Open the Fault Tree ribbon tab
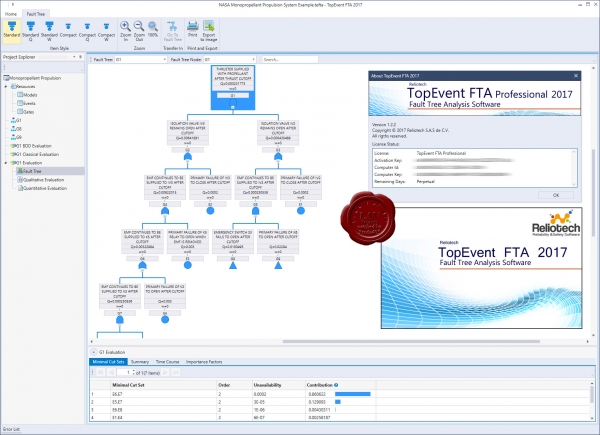The image size is (600, 435). tap(36, 14)
